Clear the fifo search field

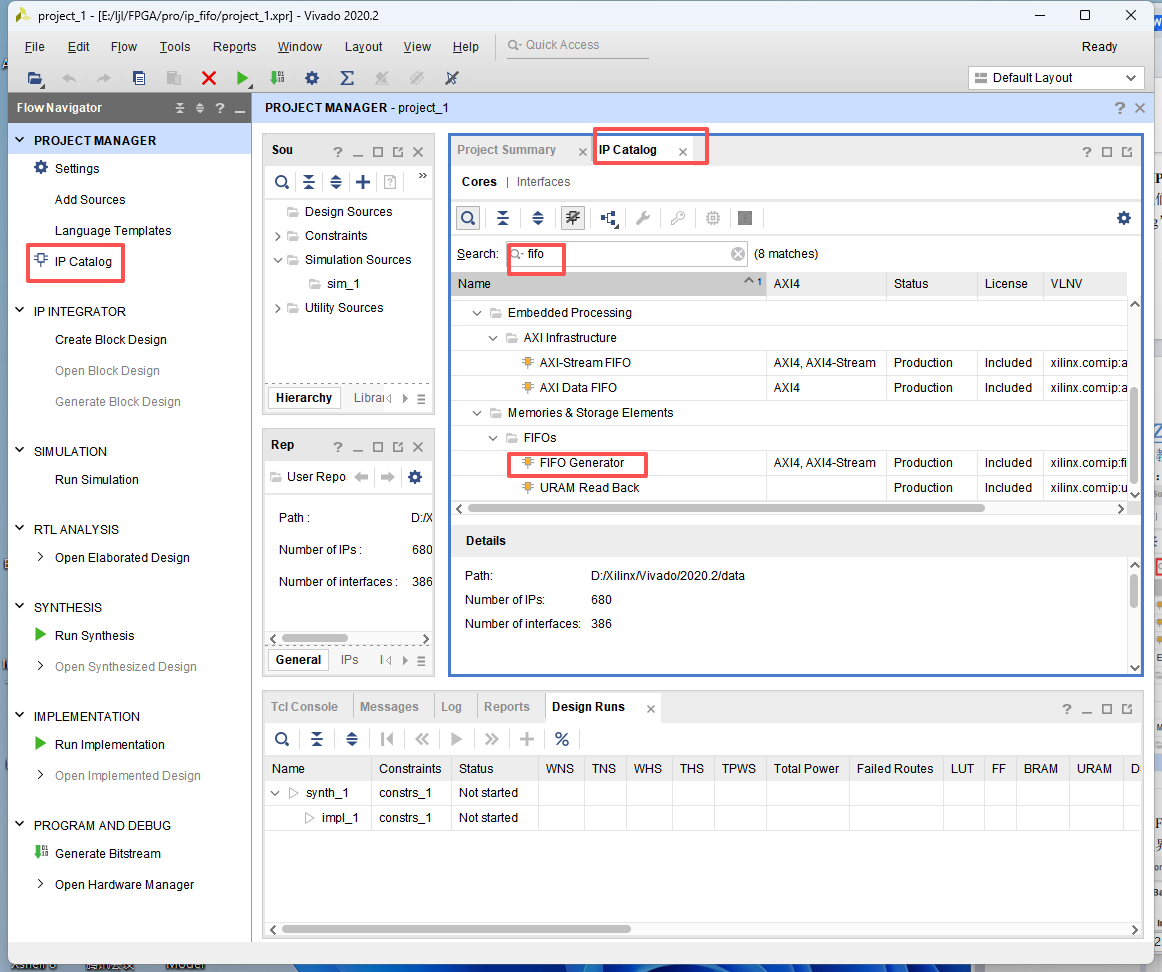tap(737, 254)
